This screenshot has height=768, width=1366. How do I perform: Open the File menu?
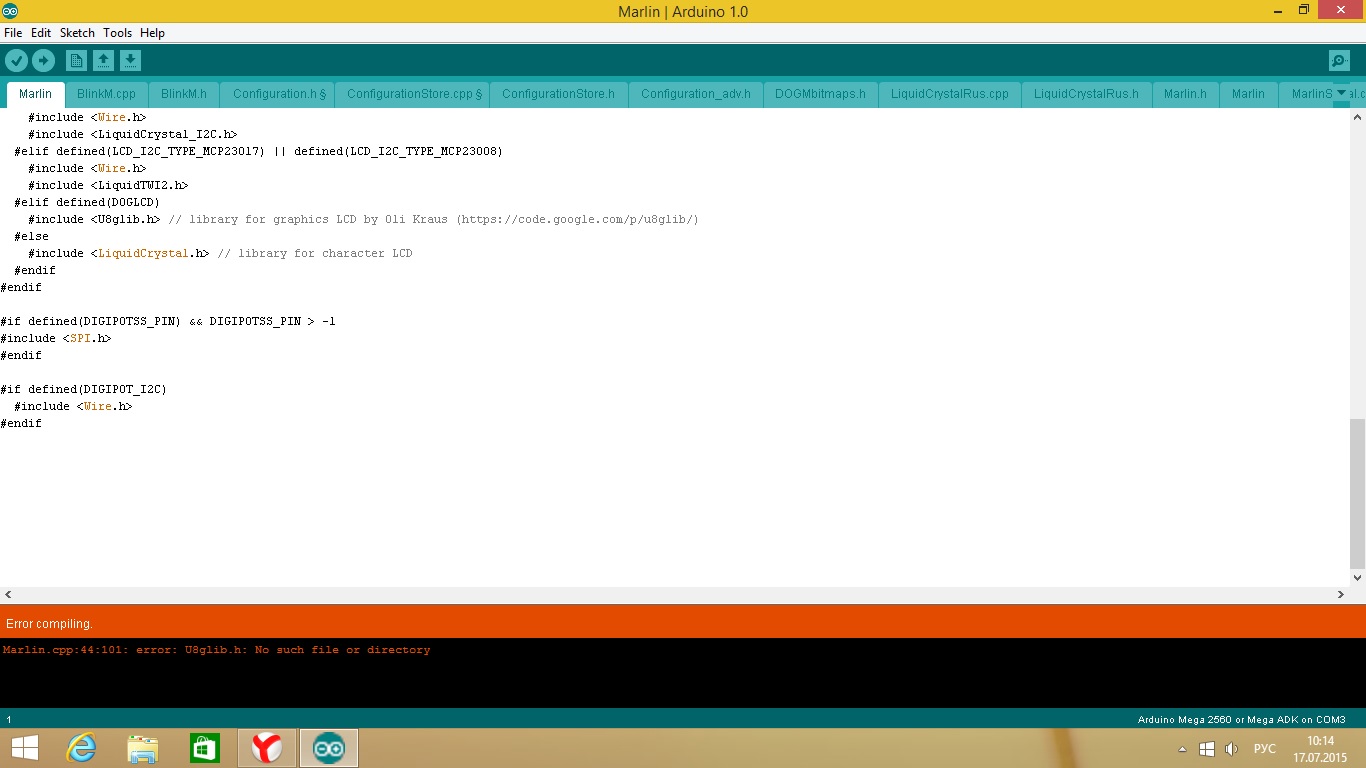pyautogui.click(x=13, y=33)
